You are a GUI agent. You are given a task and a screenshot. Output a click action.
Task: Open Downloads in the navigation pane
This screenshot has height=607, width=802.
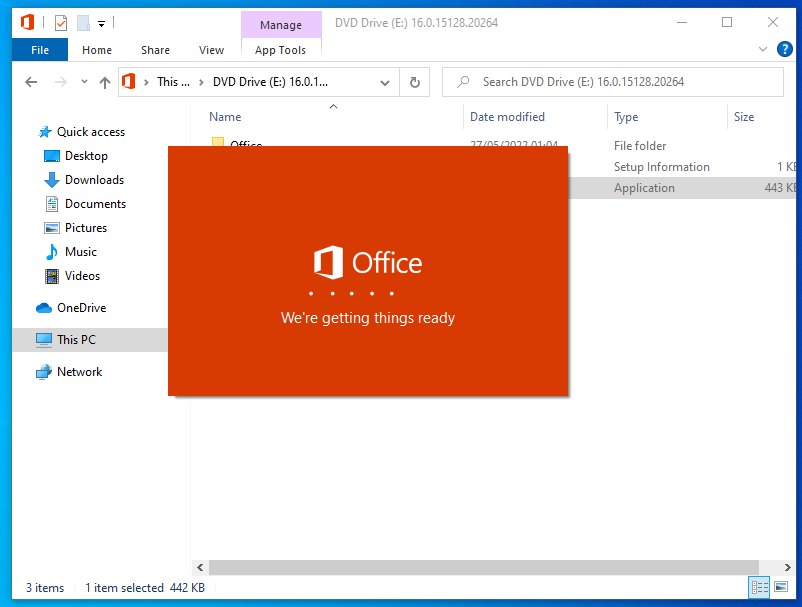point(94,180)
